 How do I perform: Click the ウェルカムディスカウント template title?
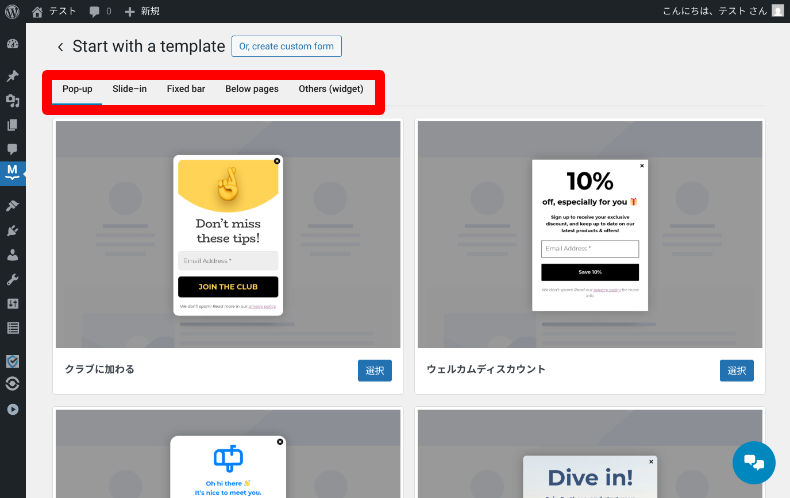tap(486, 369)
